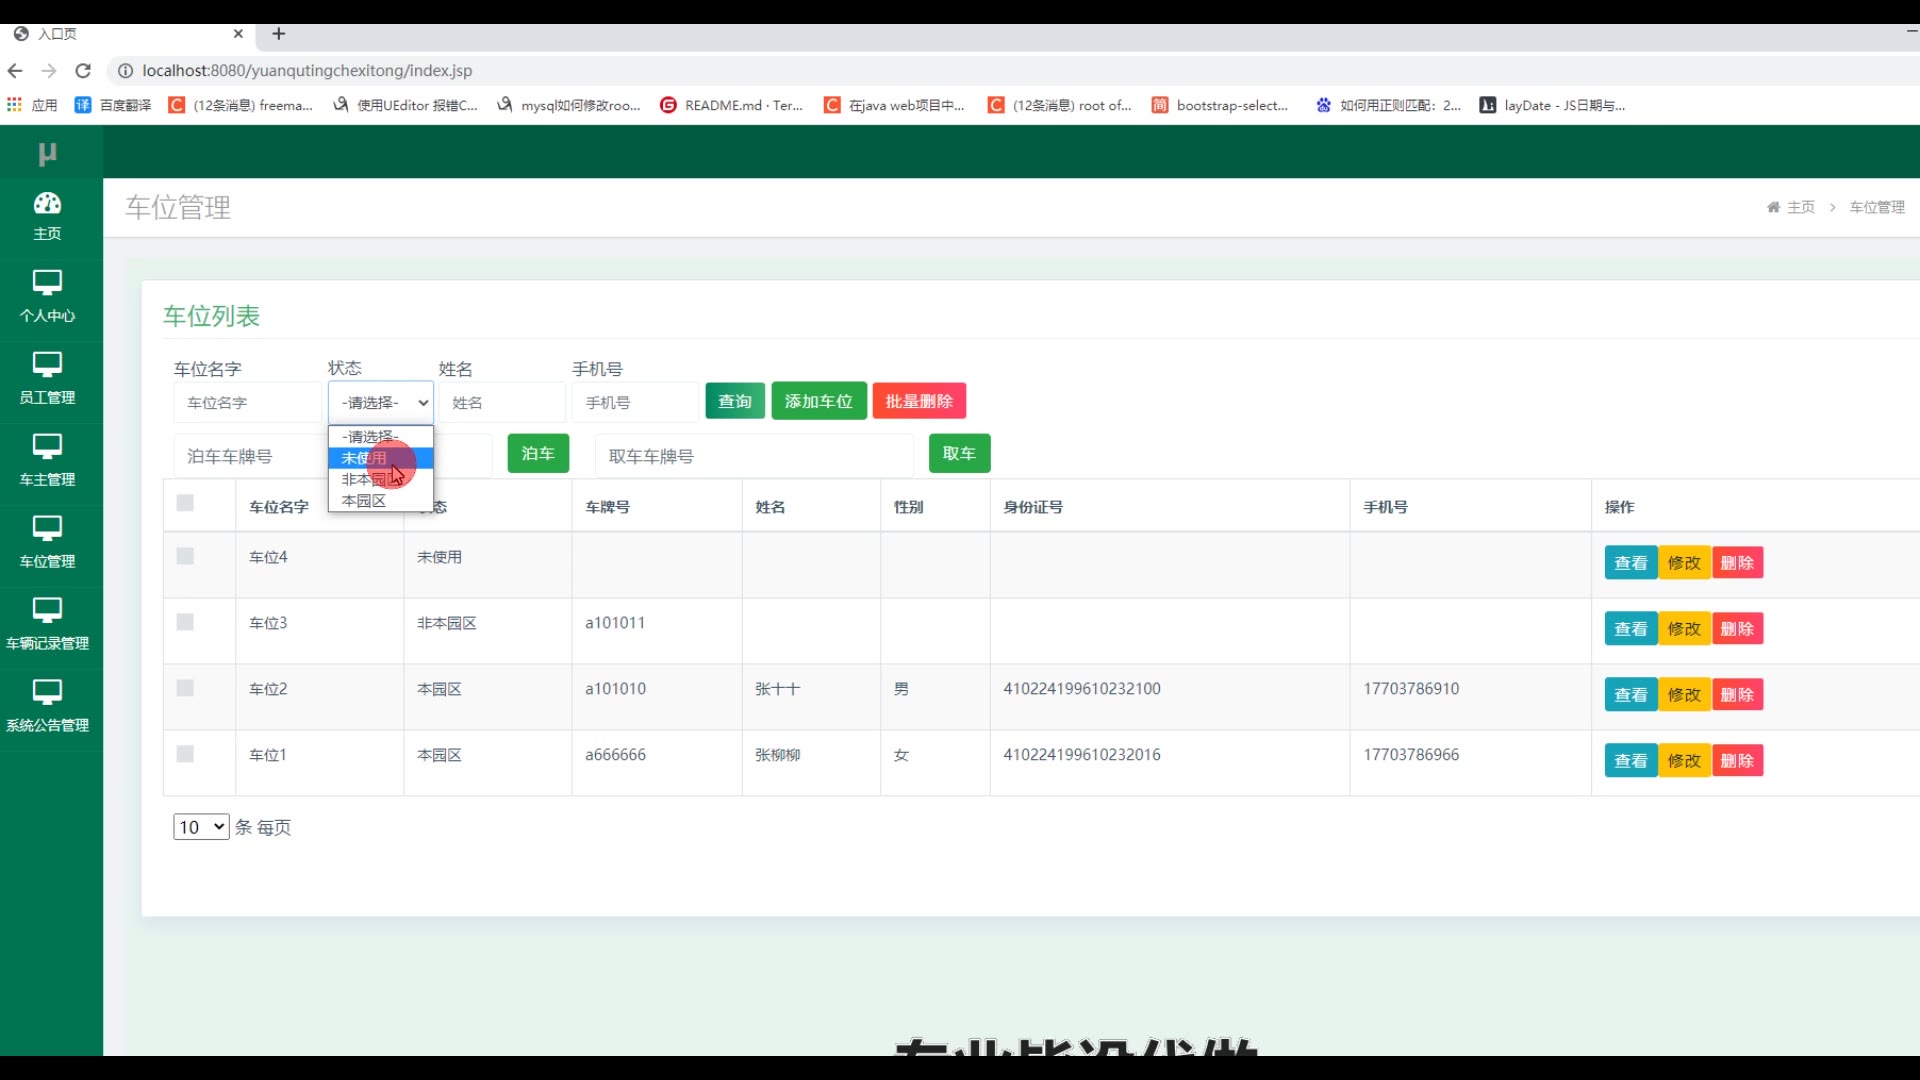Screen dimensions: 1920x1080
Task: Check the checkbox for 车位4 row
Action: point(185,557)
